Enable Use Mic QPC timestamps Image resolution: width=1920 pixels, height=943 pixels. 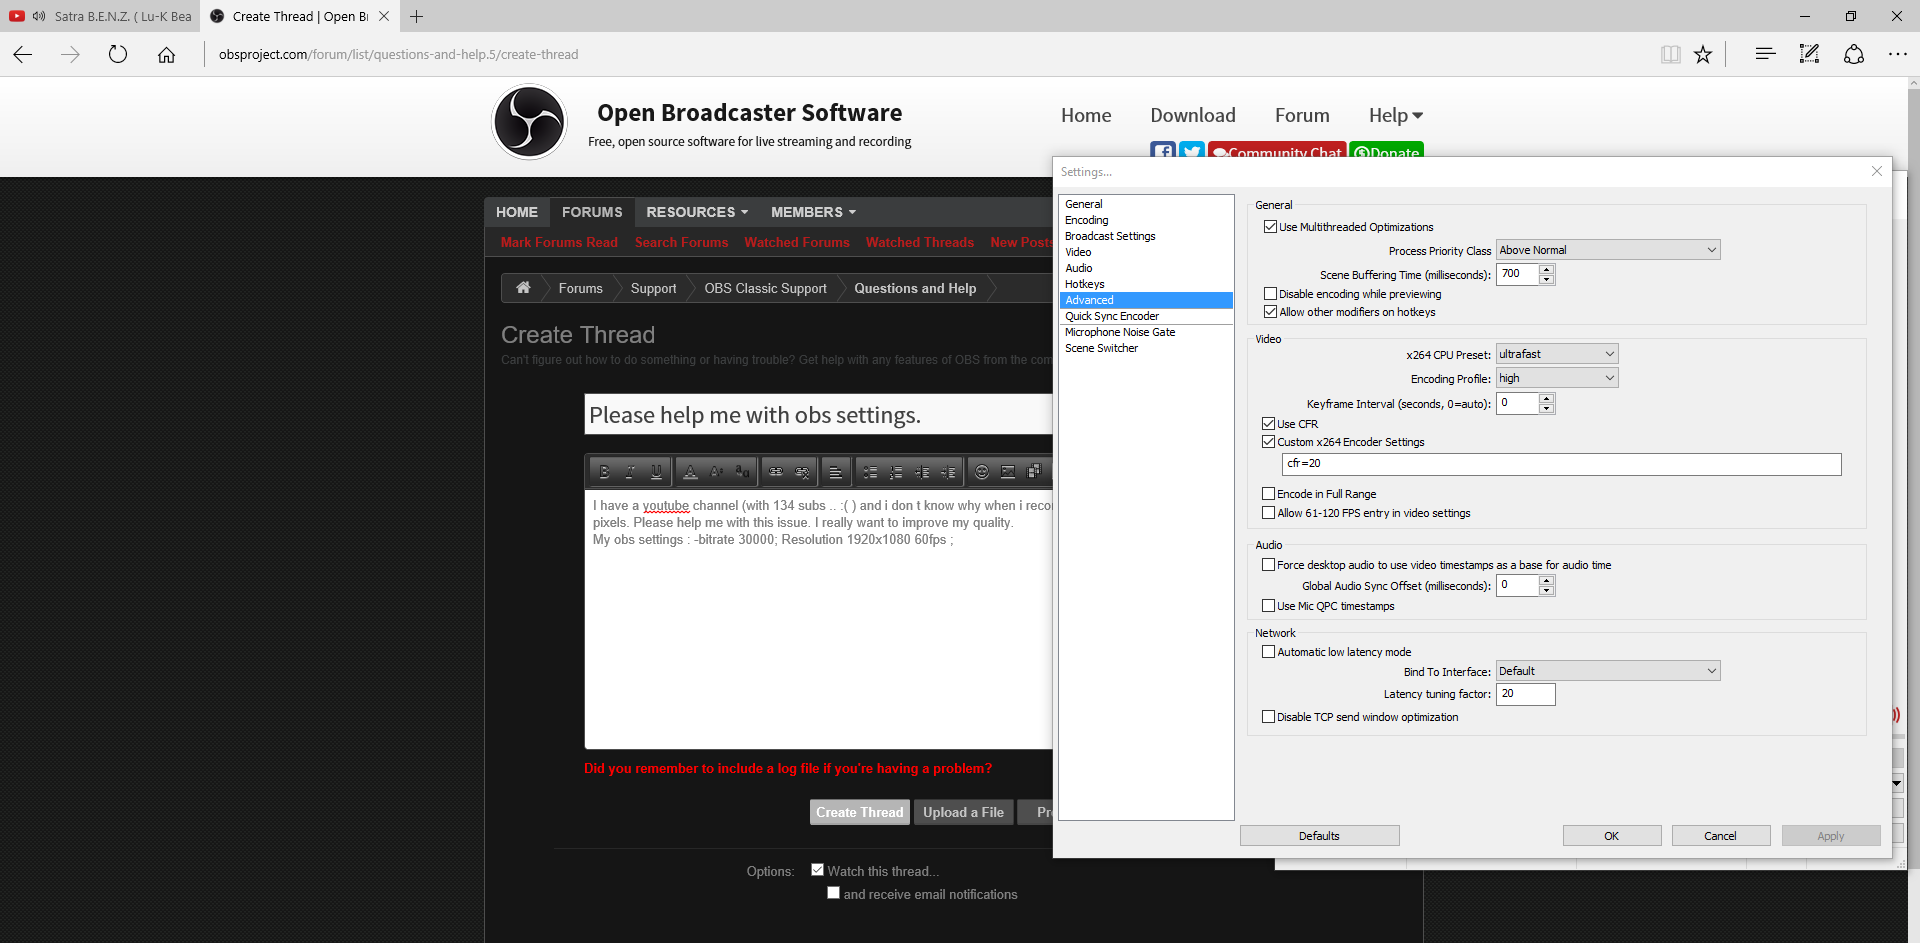click(x=1268, y=606)
